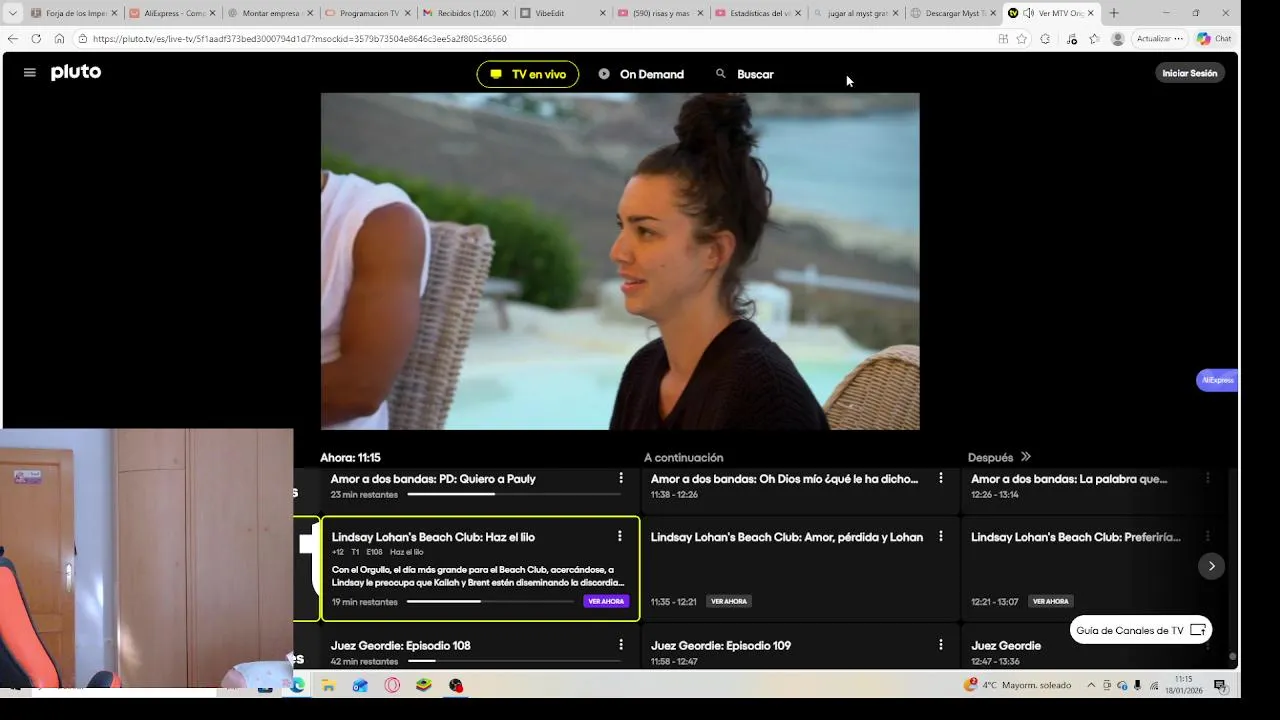
Task: Mute the Ver MTV tab audio icon
Action: [x=1028, y=13]
